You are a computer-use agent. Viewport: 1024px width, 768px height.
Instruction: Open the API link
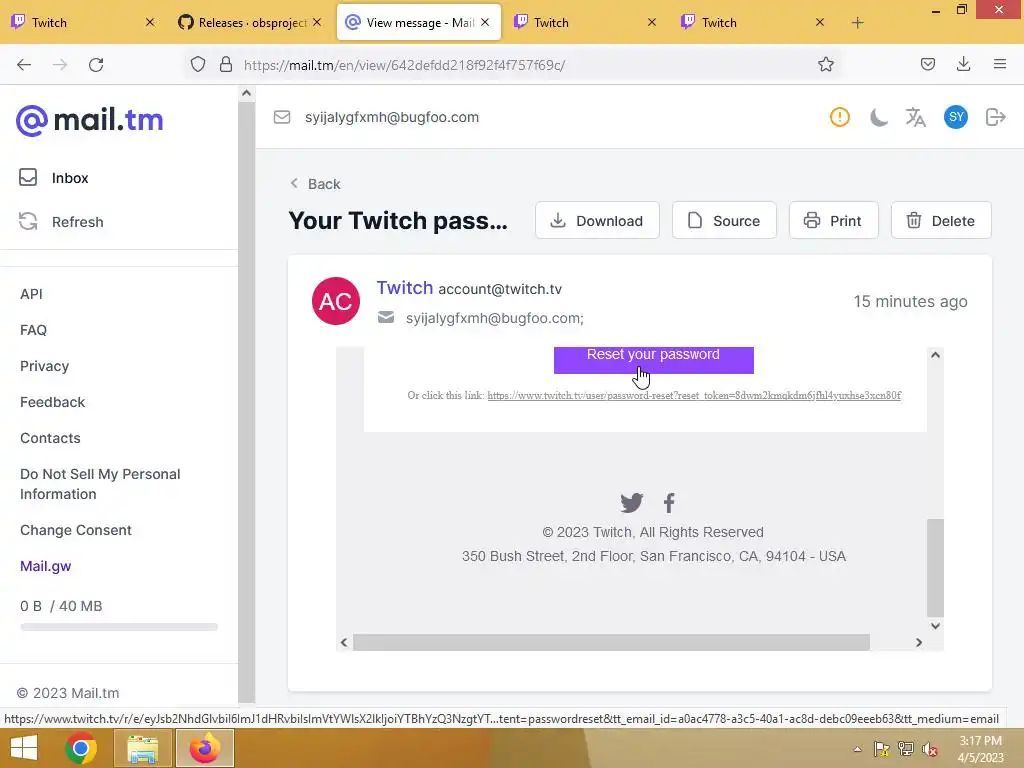31,294
